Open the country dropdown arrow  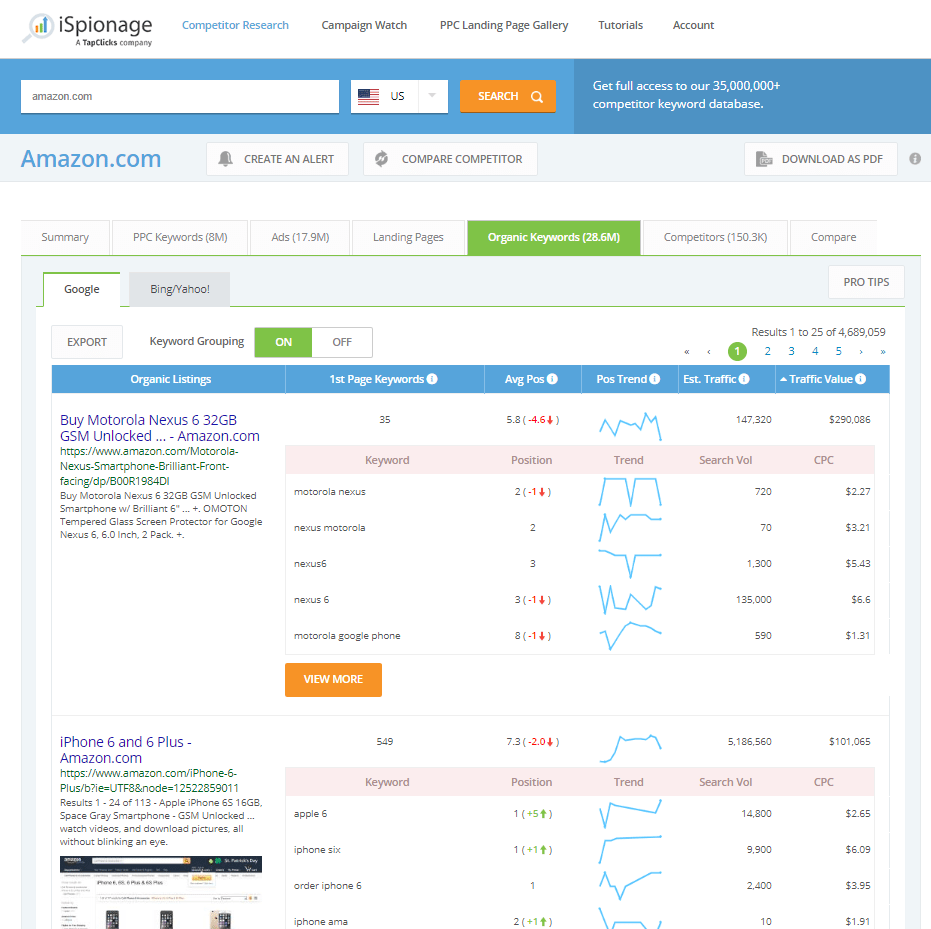(x=432, y=96)
